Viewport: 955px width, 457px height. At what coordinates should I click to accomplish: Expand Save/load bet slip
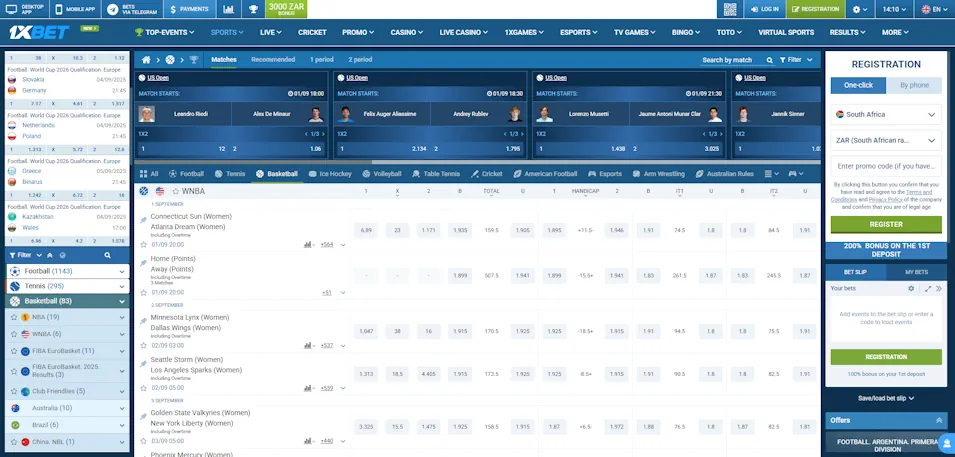click(886, 398)
